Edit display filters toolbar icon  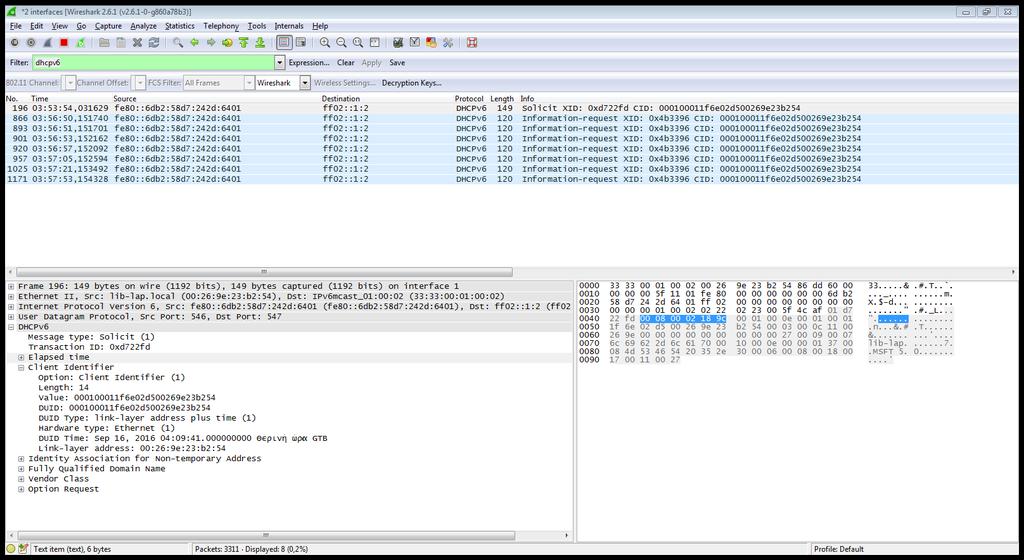click(x=415, y=42)
